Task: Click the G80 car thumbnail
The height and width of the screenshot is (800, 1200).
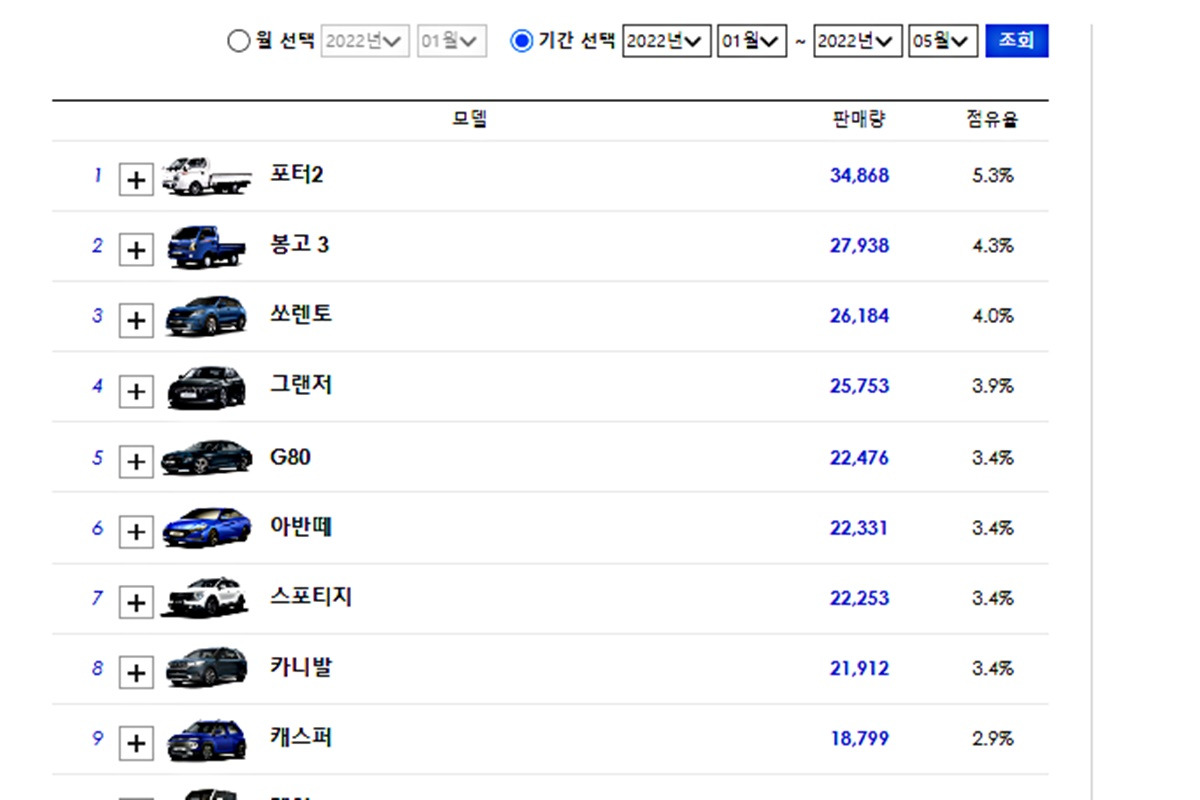Action: [x=206, y=458]
